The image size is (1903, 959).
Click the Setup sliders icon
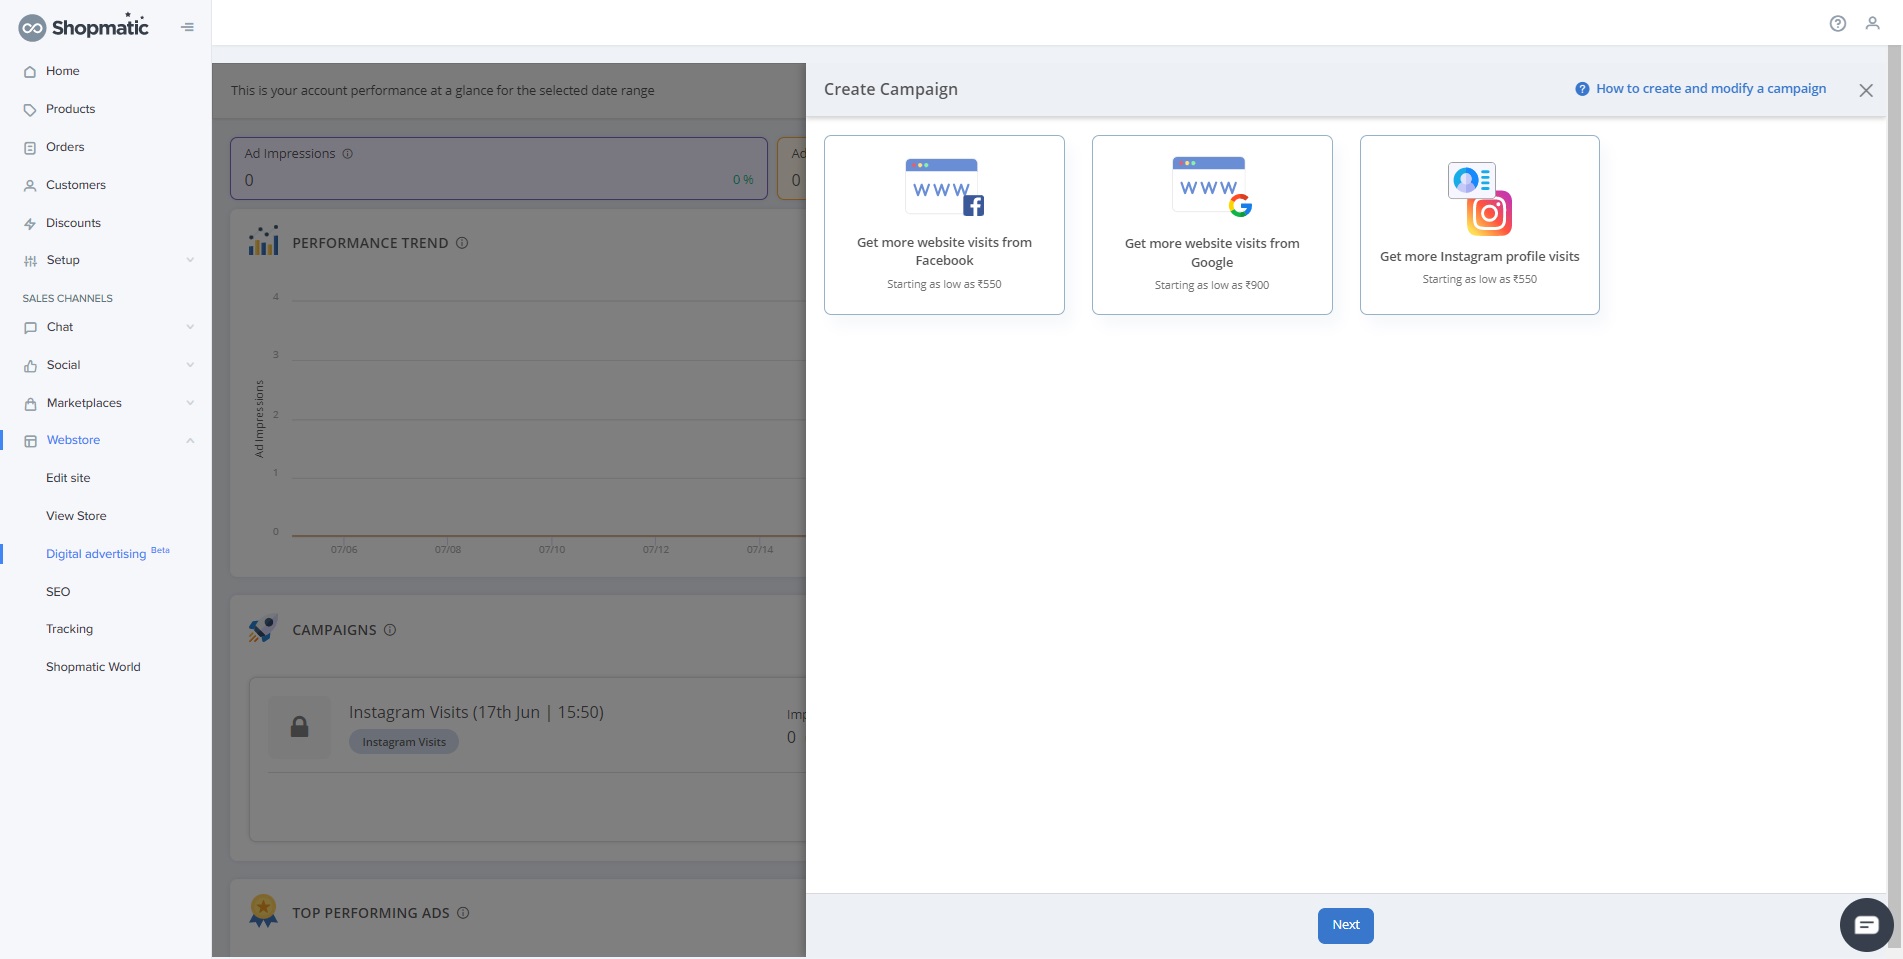(x=30, y=261)
